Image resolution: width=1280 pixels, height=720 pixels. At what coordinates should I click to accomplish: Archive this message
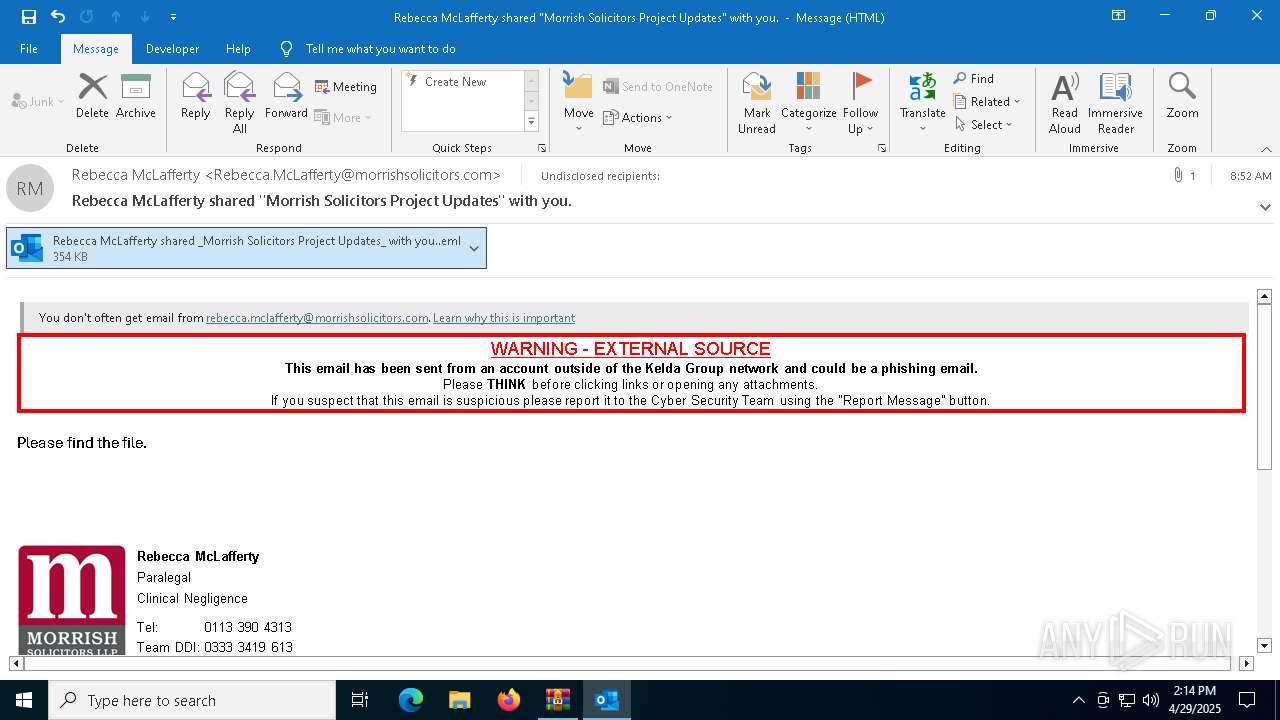(x=136, y=96)
